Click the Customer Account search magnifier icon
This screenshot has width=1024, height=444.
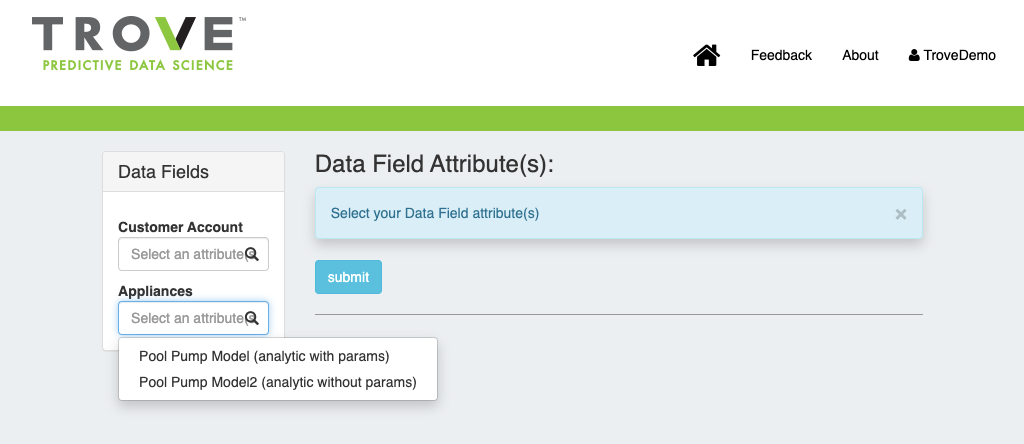[x=252, y=254]
